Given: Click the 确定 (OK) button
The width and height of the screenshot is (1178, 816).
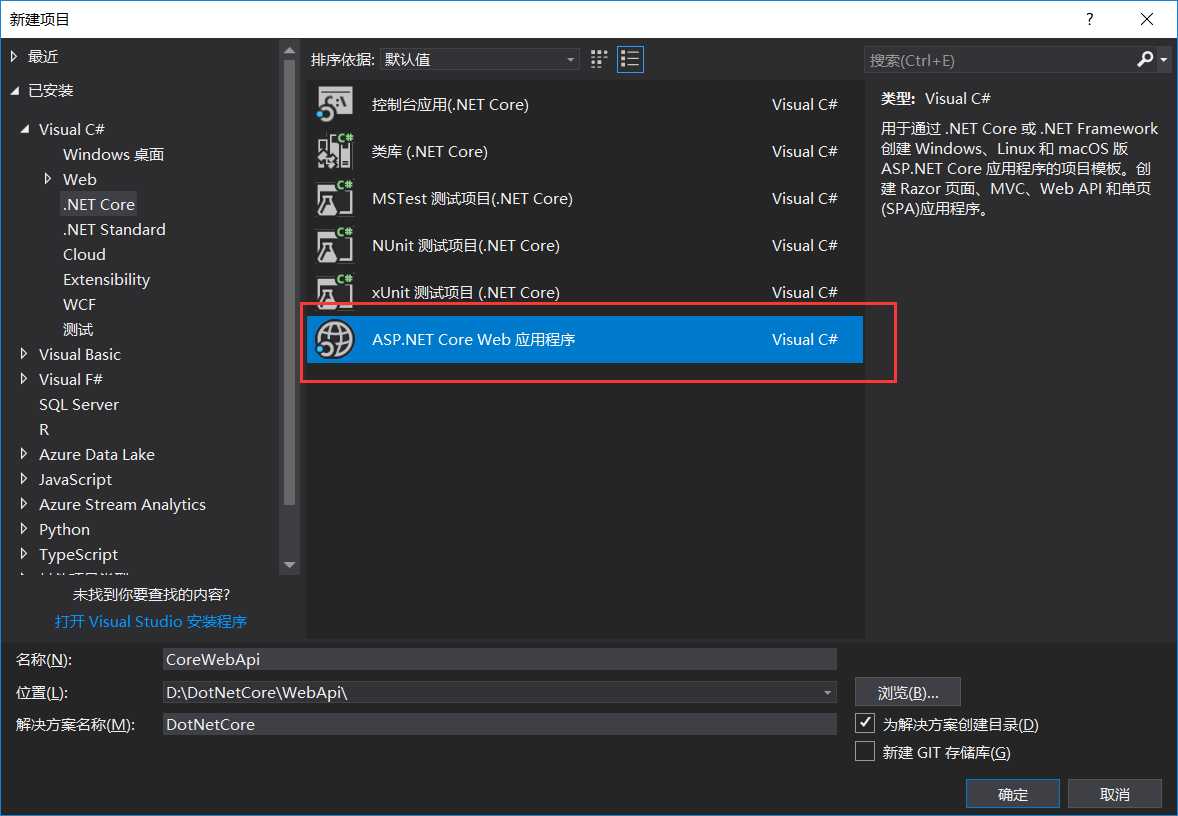Looking at the screenshot, I should point(1013,794).
